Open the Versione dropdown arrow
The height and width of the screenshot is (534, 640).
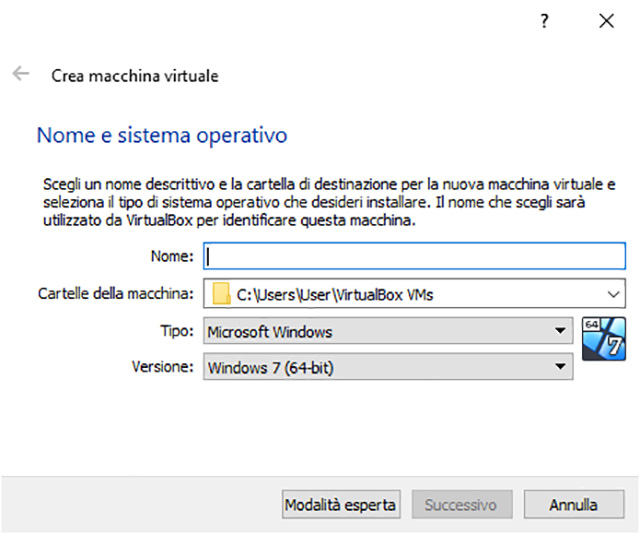(x=561, y=368)
